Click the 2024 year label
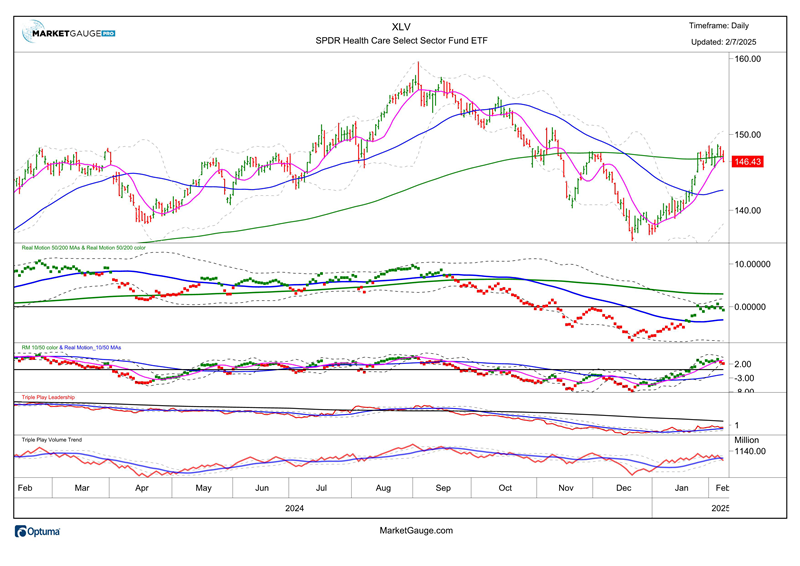 [294, 508]
